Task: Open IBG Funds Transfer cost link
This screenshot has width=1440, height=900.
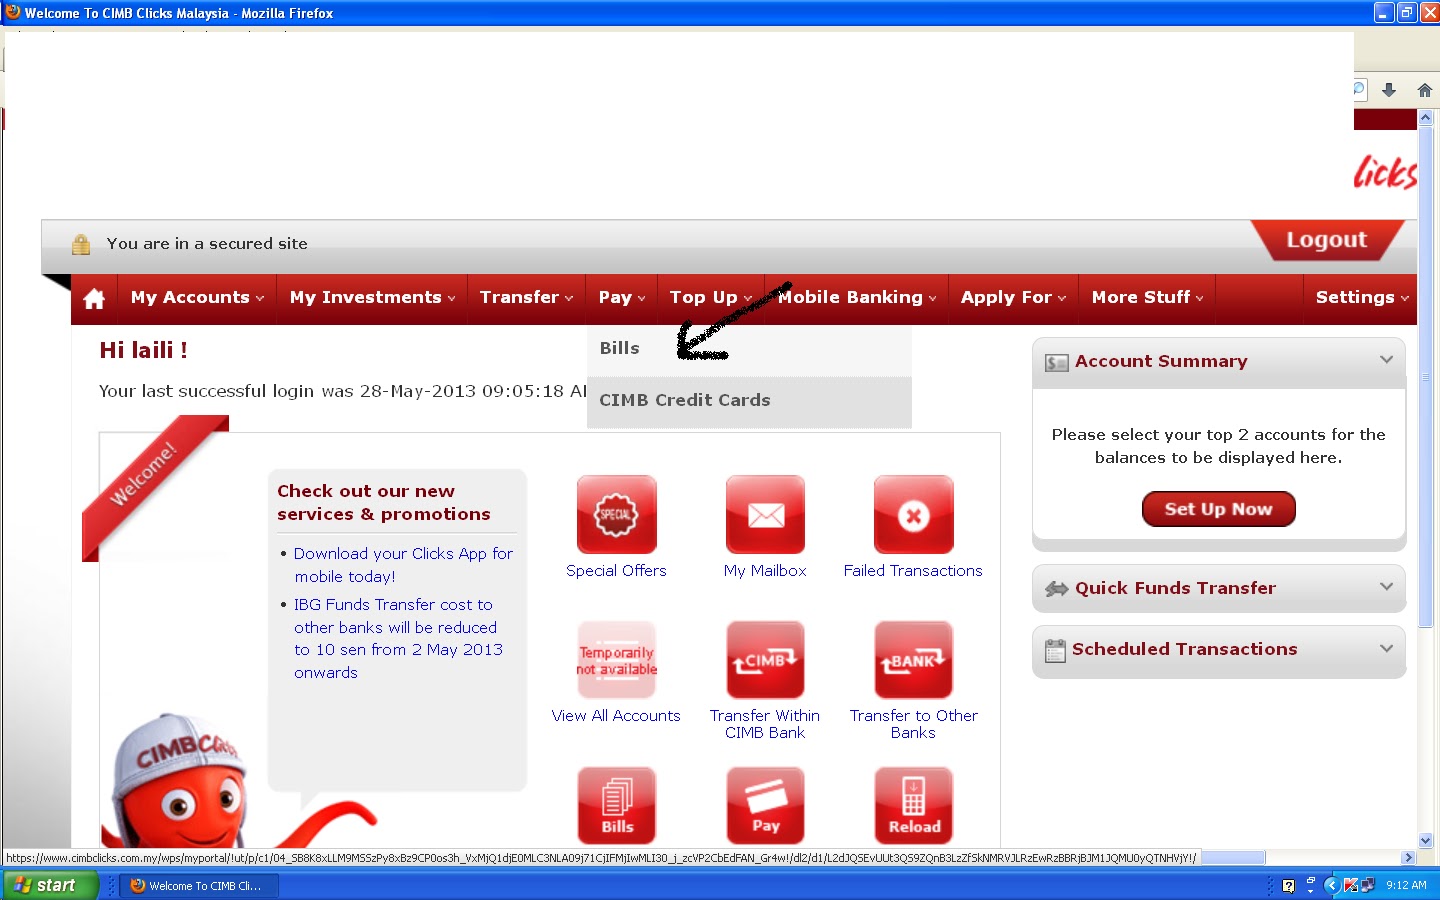Action: [x=398, y=638]
